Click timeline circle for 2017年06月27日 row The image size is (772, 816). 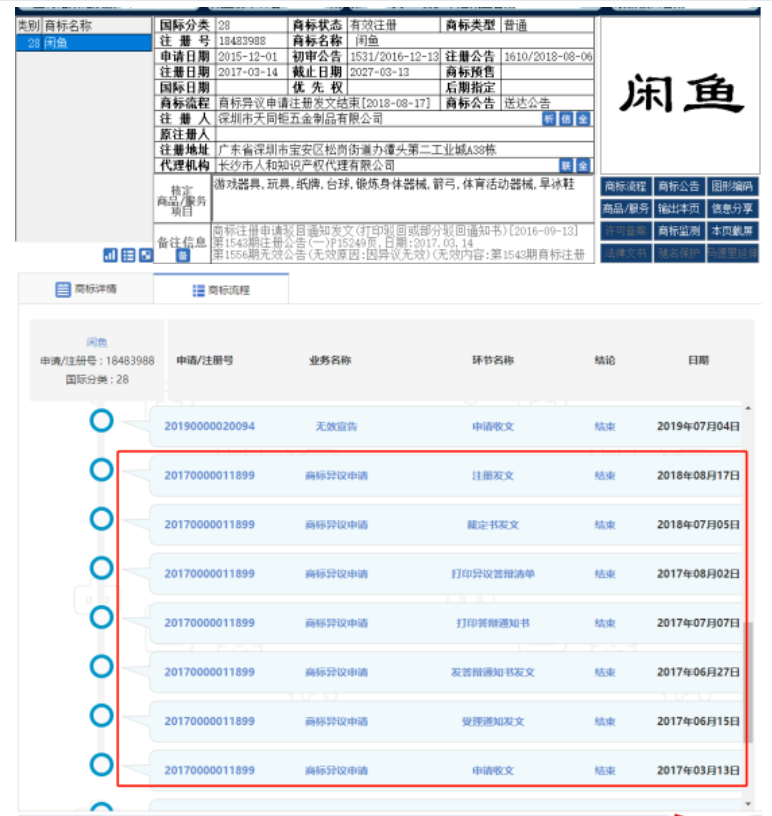coord(102,666)
